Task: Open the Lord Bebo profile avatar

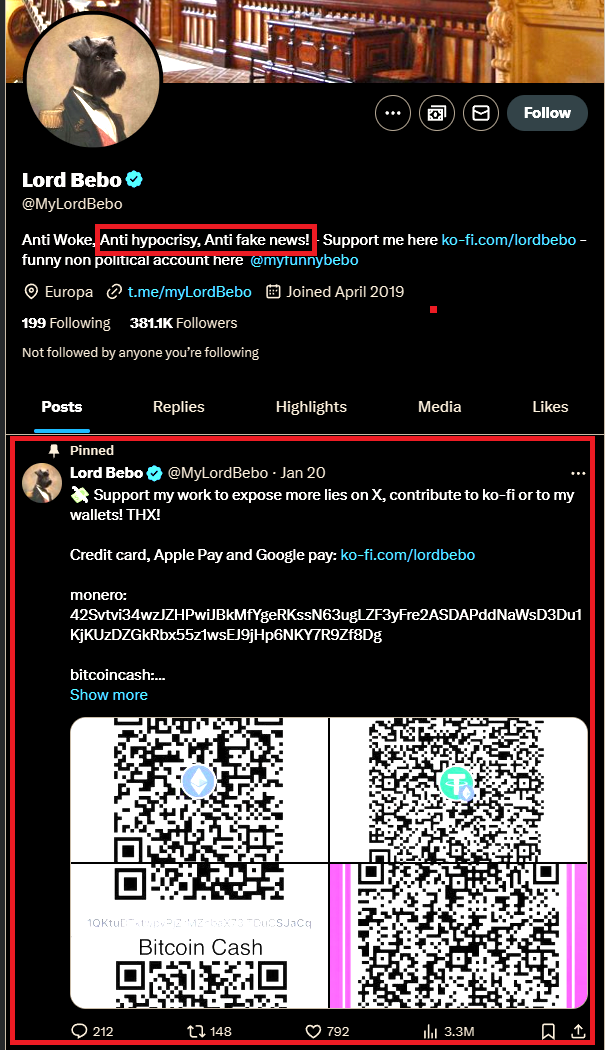Action: point(93,80)
